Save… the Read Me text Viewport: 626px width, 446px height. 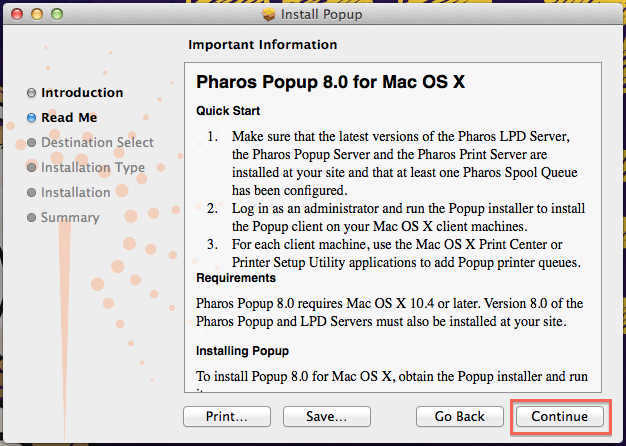pos(327,416)
